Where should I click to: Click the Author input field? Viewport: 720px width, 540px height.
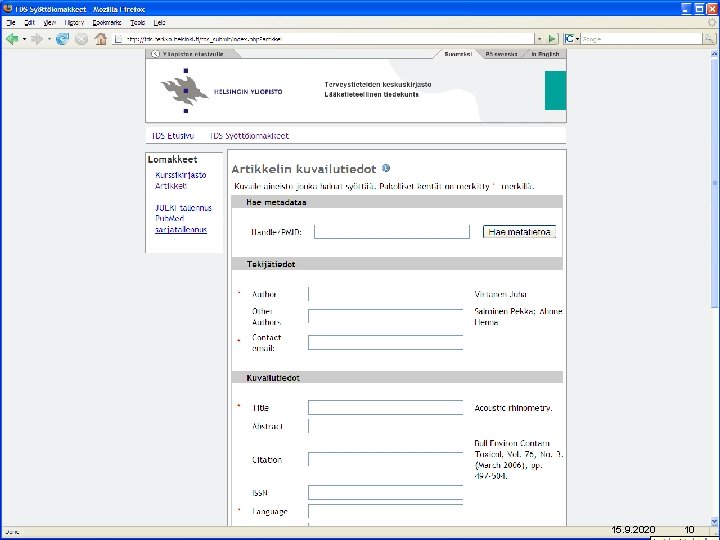click(x=385, y=294)
